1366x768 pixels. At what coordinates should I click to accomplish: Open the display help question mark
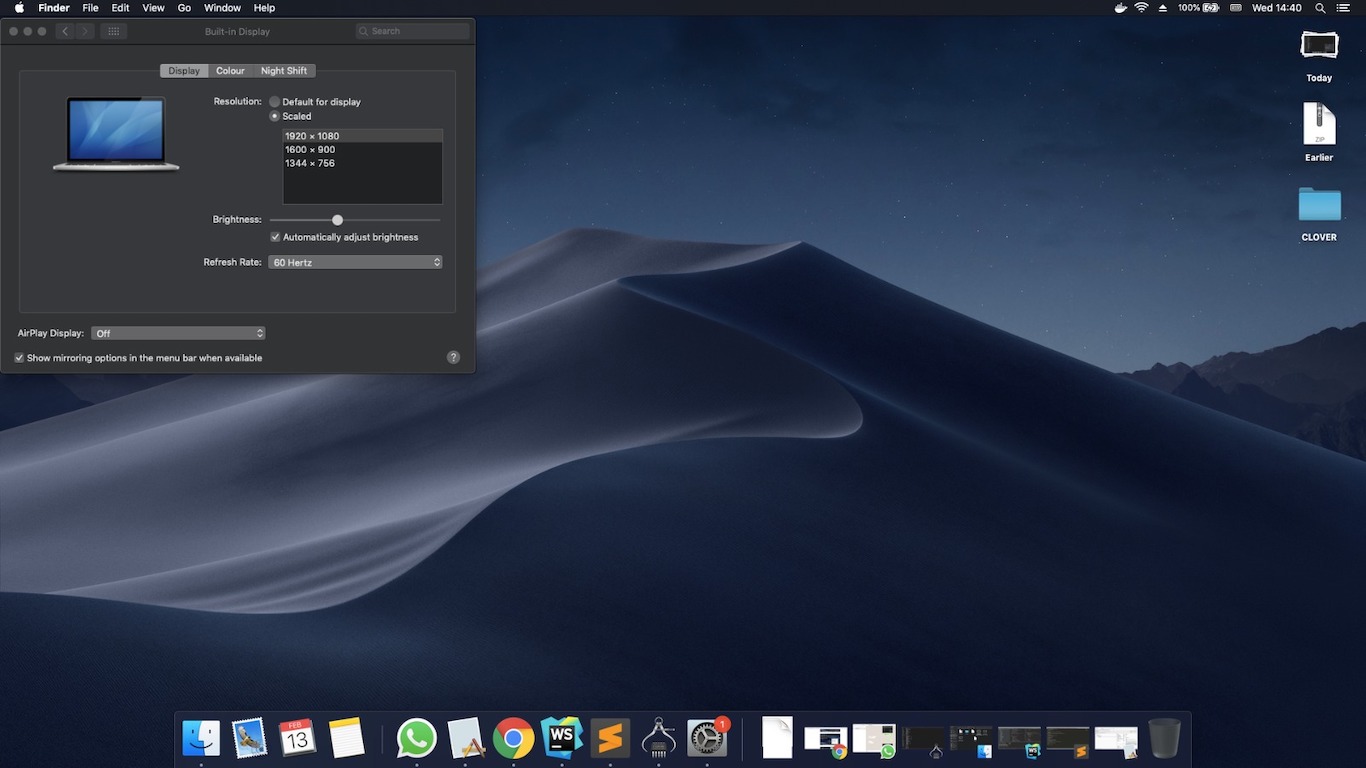pos(453,357)
